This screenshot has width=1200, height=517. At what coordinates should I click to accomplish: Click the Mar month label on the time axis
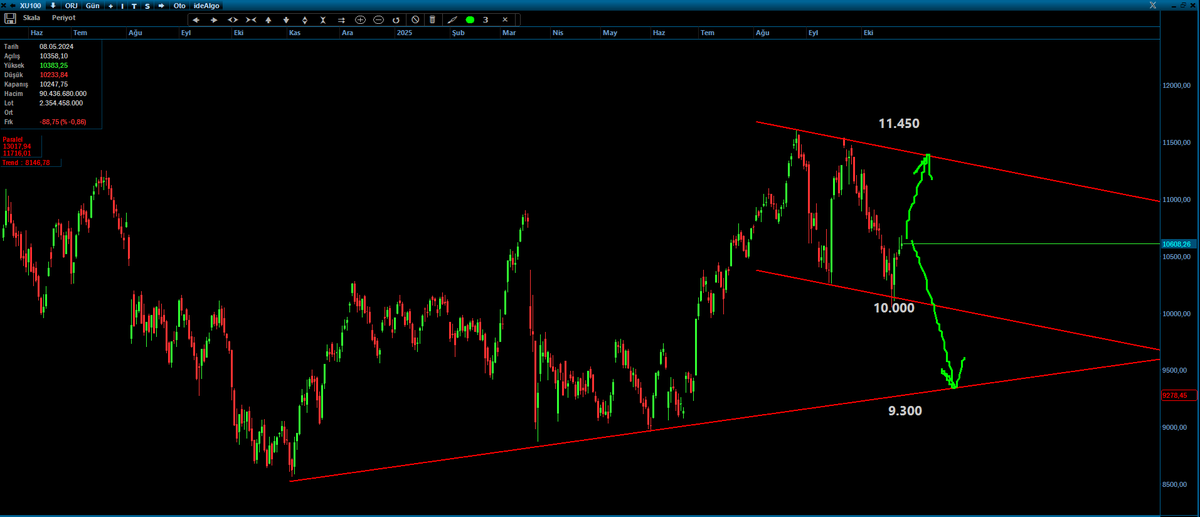(509, 33)
